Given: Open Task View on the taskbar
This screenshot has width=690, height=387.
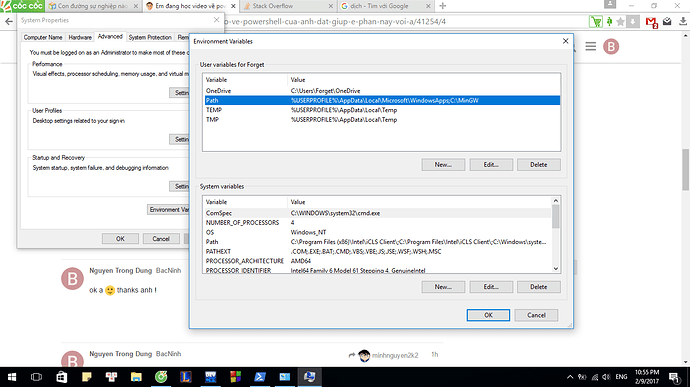Looking at the screenshot, I should (37, 377).
